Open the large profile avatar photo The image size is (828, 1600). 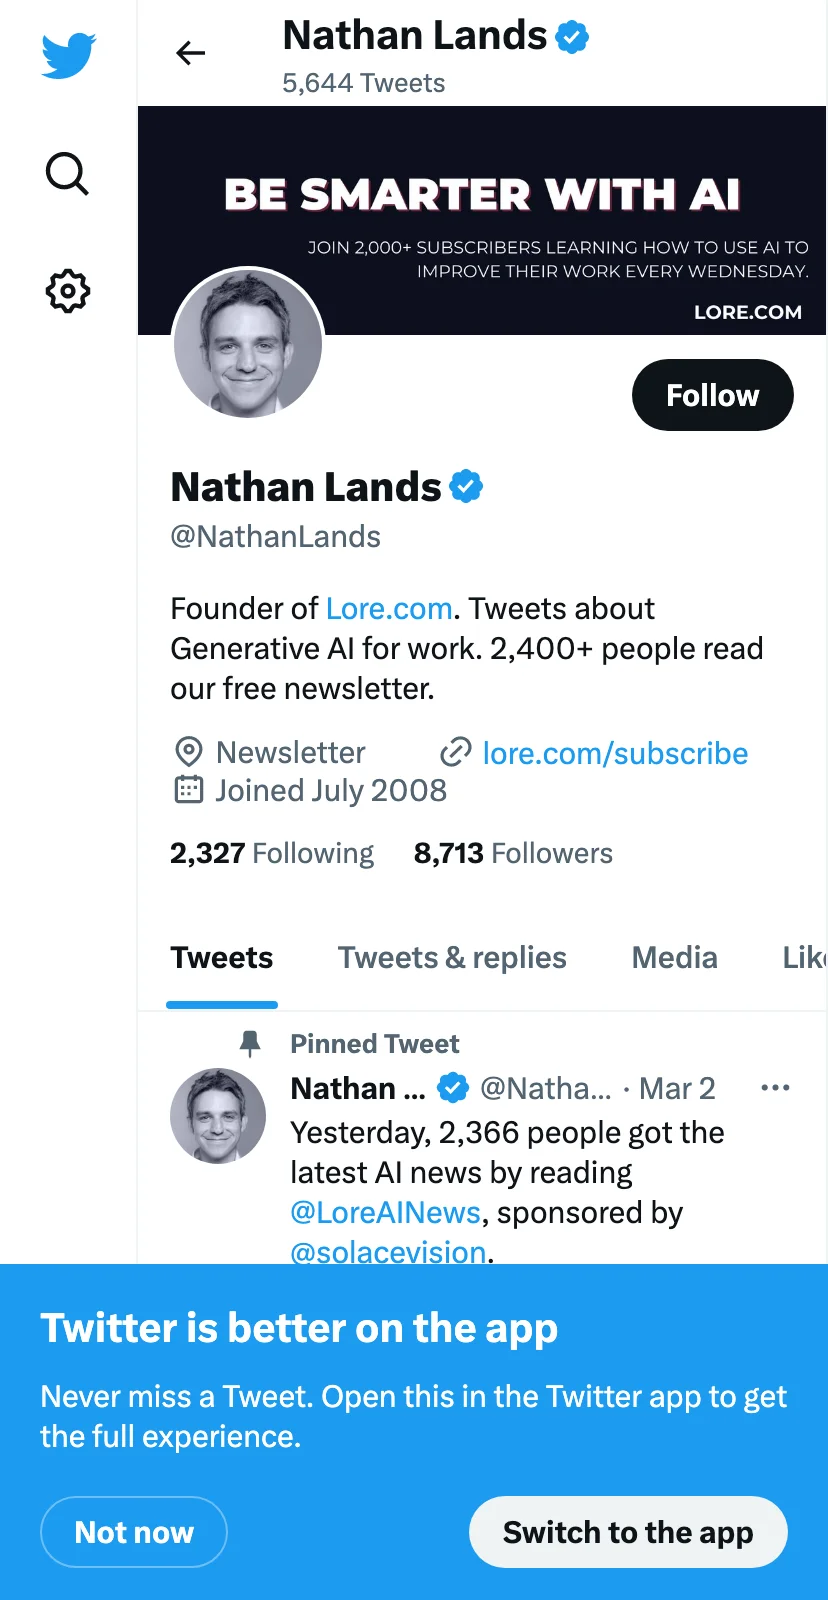pos(248,343)
